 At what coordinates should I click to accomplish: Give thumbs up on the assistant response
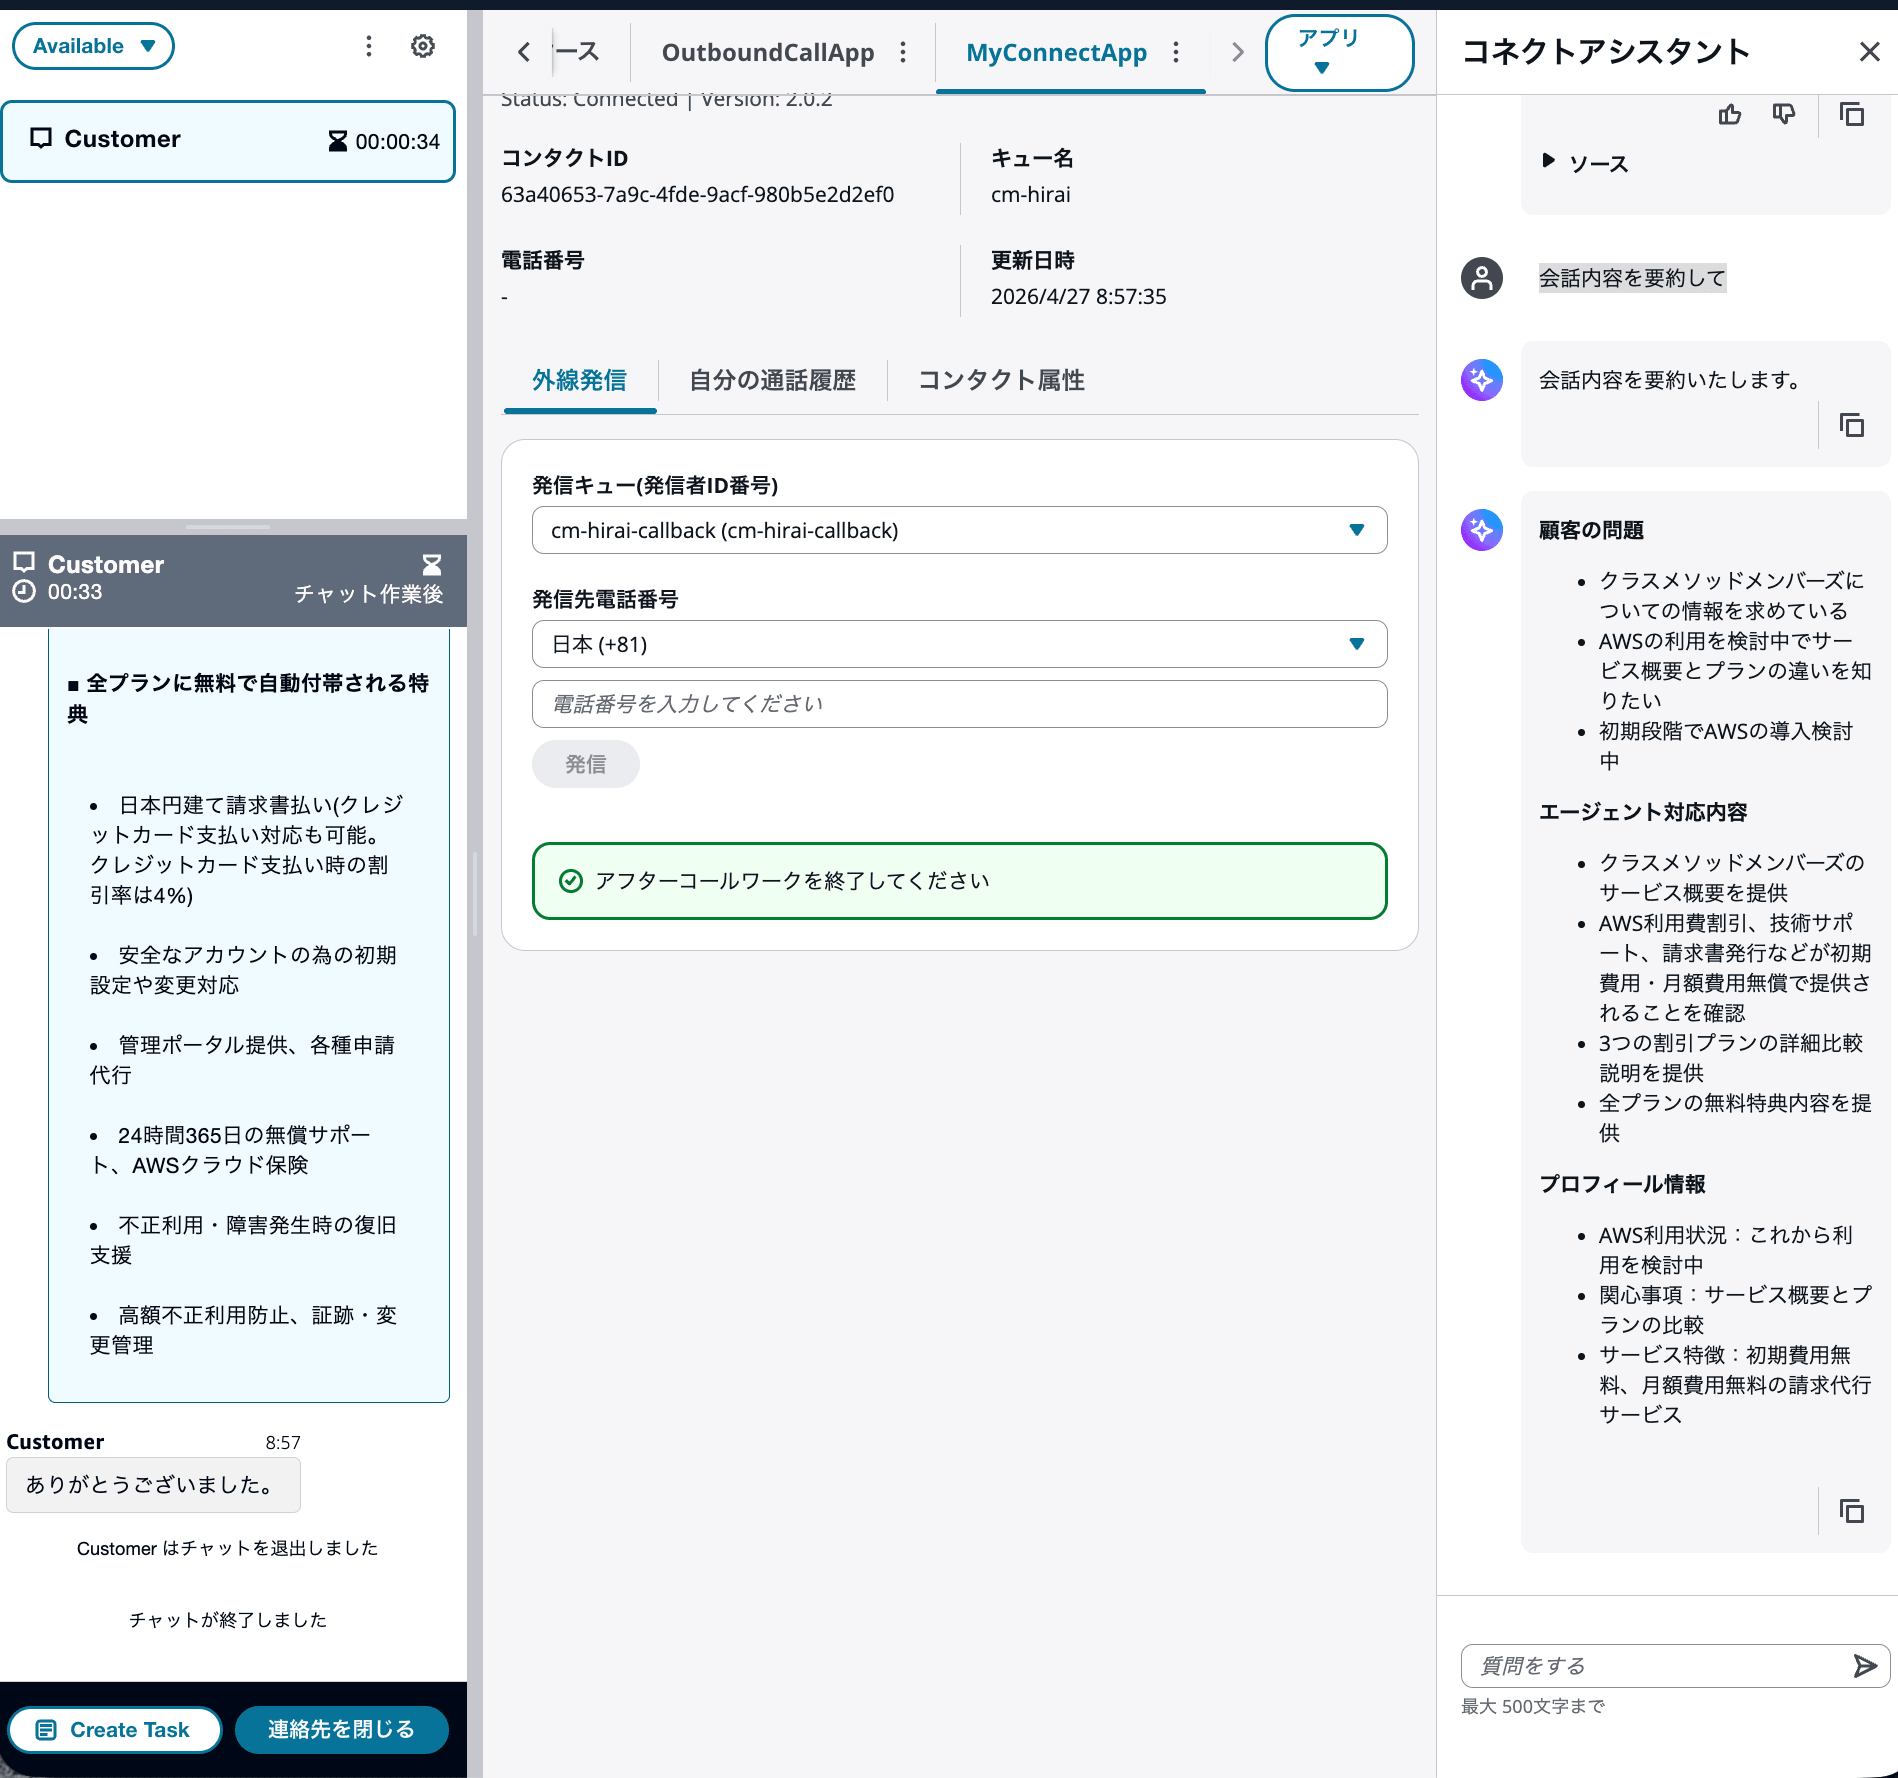click(x=1731, y=114)
